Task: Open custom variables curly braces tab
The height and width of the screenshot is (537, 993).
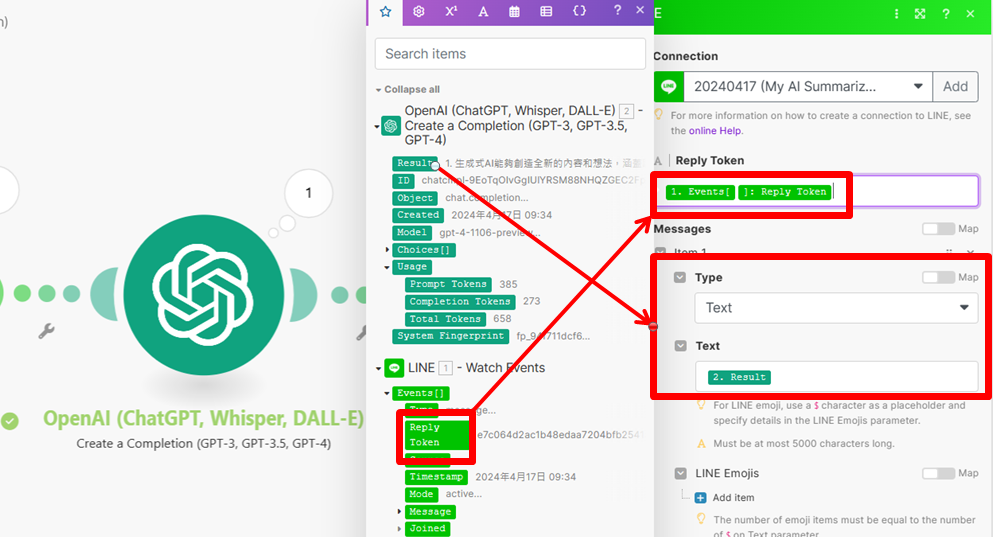Action: coord(579,11)
